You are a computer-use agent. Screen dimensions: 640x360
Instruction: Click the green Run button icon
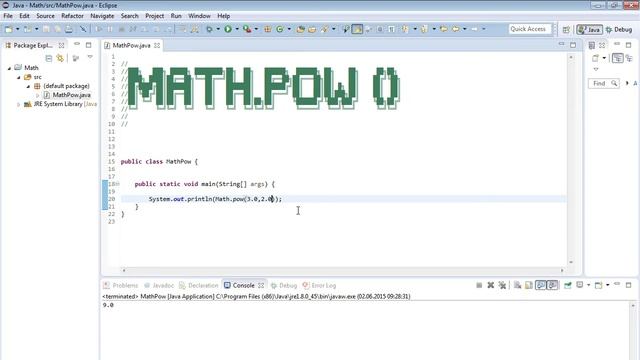click(228, 29)
